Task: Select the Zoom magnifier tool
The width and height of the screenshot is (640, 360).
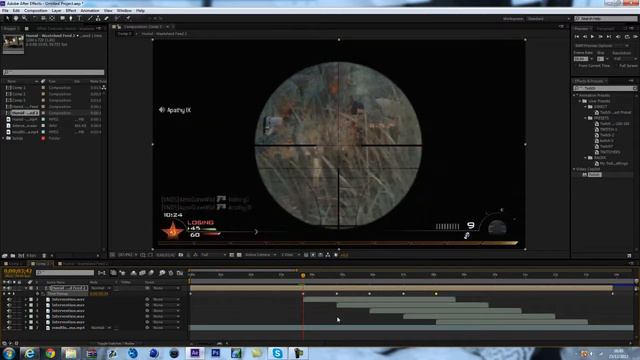Action: coord(24,18)
